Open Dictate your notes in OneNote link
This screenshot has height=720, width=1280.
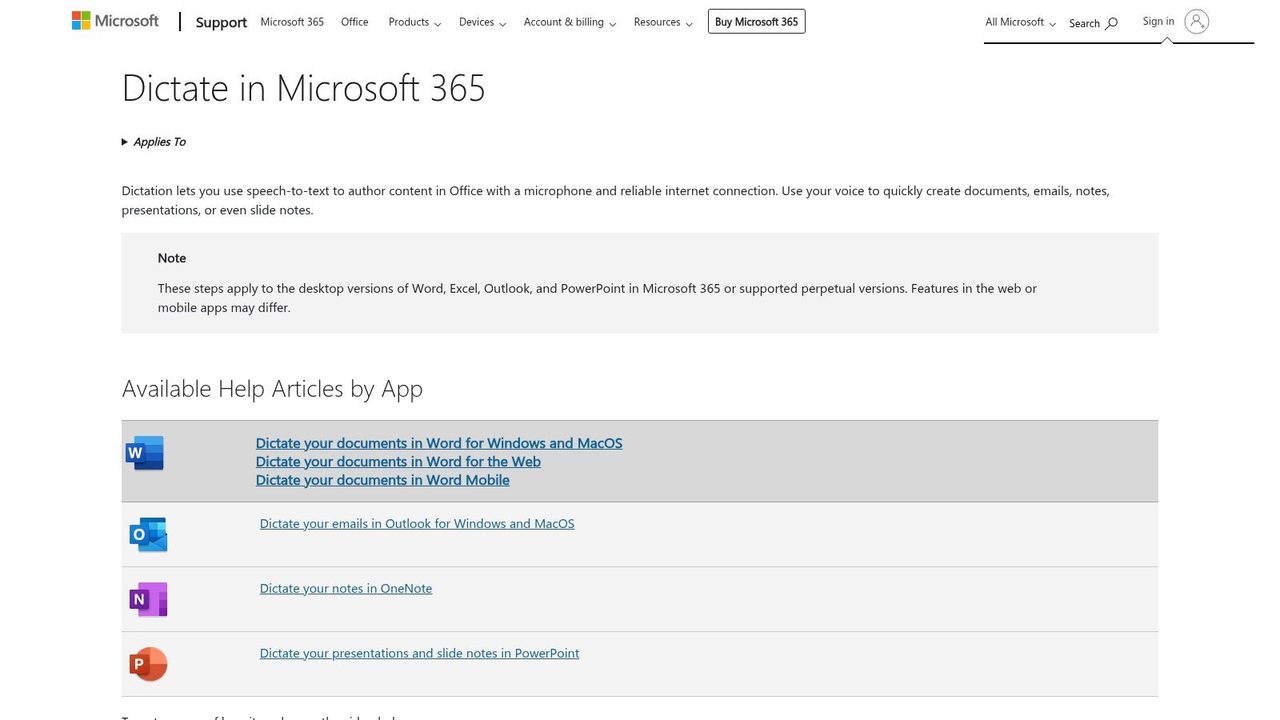click(346, 588)
